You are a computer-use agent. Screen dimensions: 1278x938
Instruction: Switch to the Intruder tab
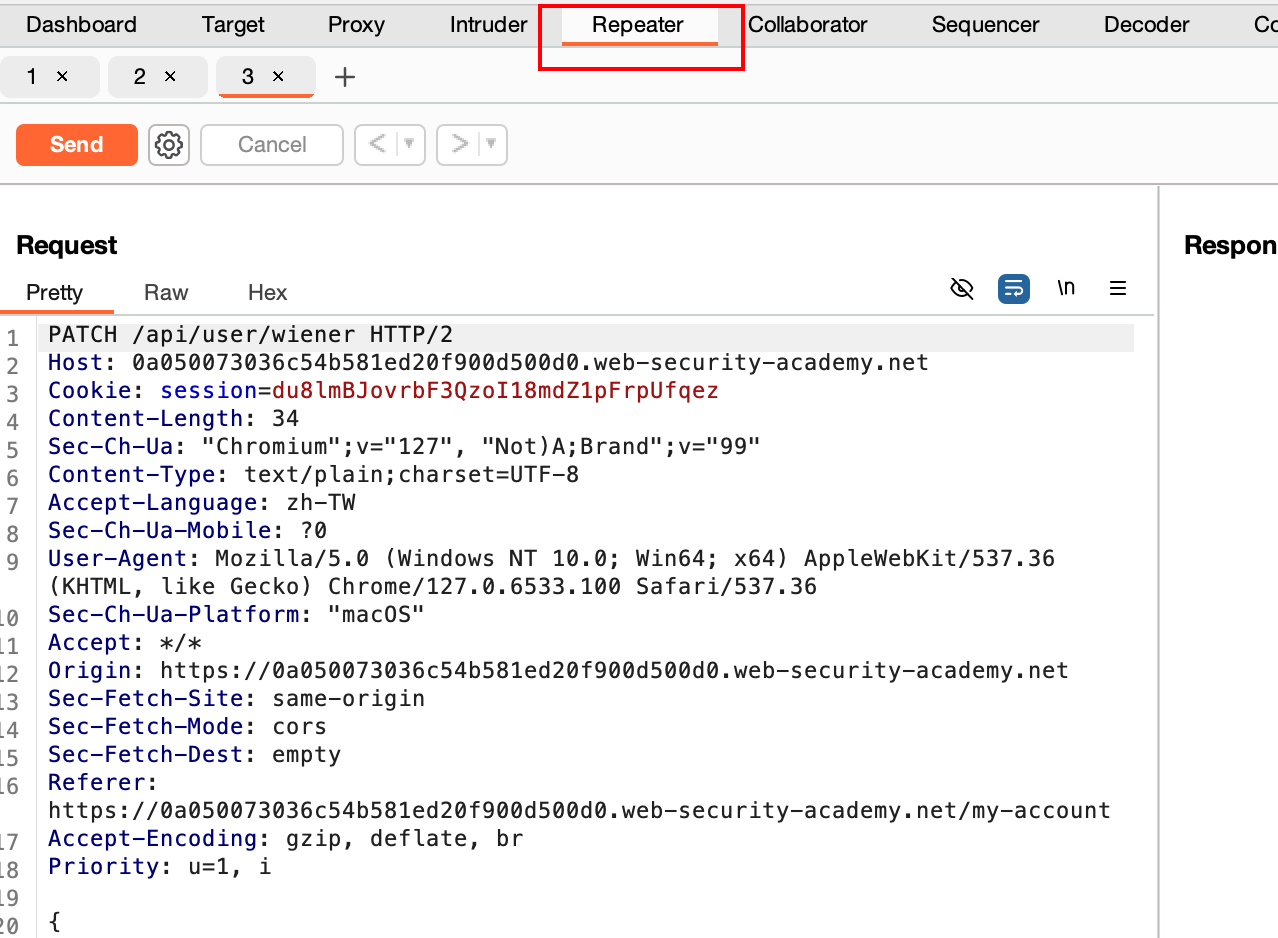point(488,25)
